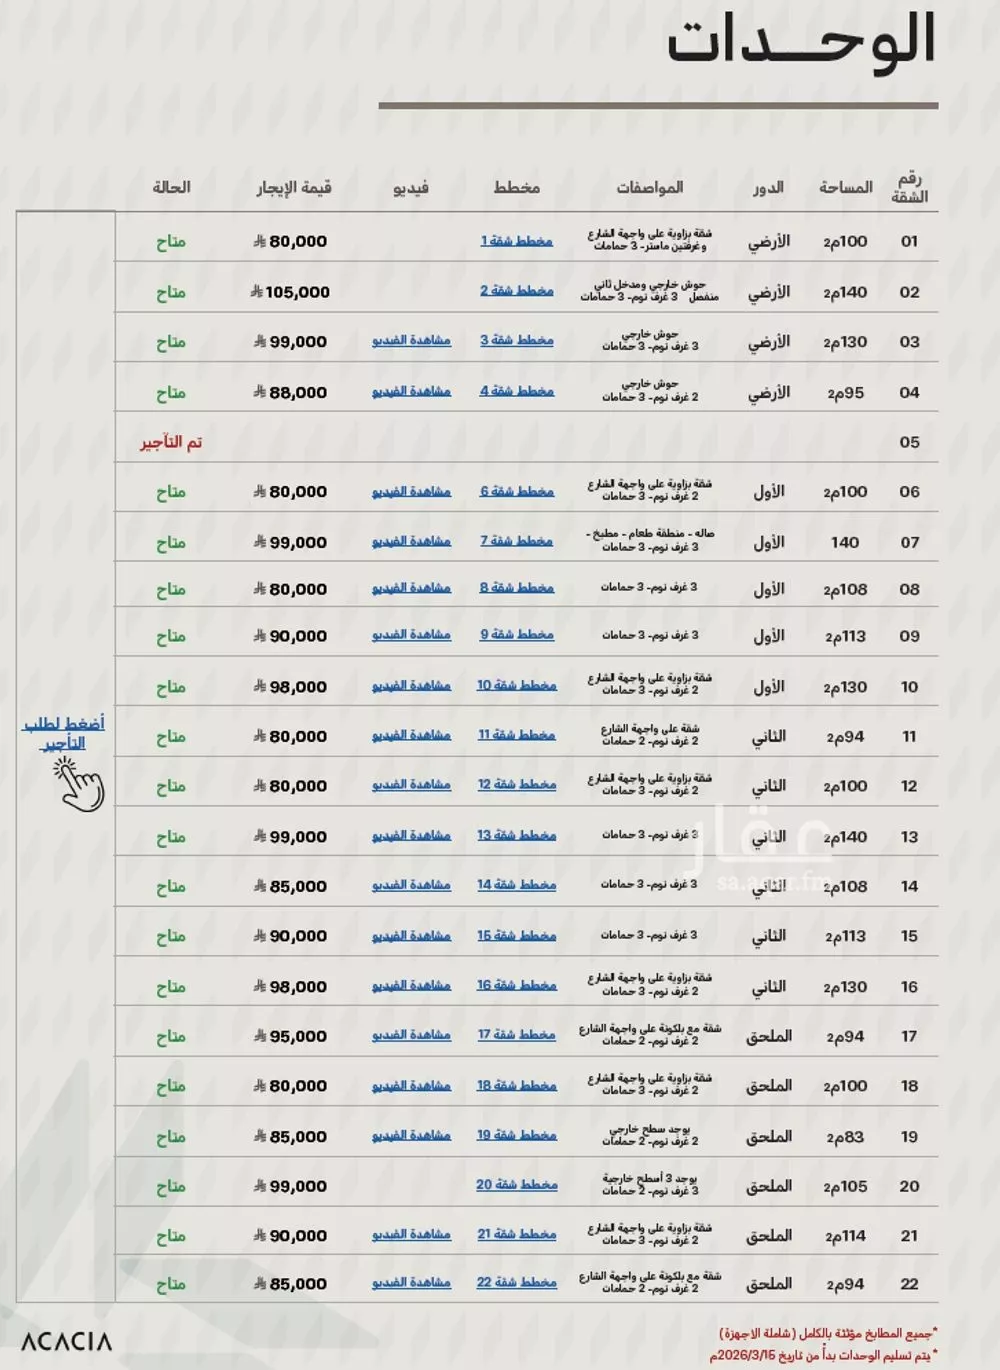Open 'مخطط شقة 4' floor plan
The width and height of the screenshot is (1000, 1370).
pos(516,391)
